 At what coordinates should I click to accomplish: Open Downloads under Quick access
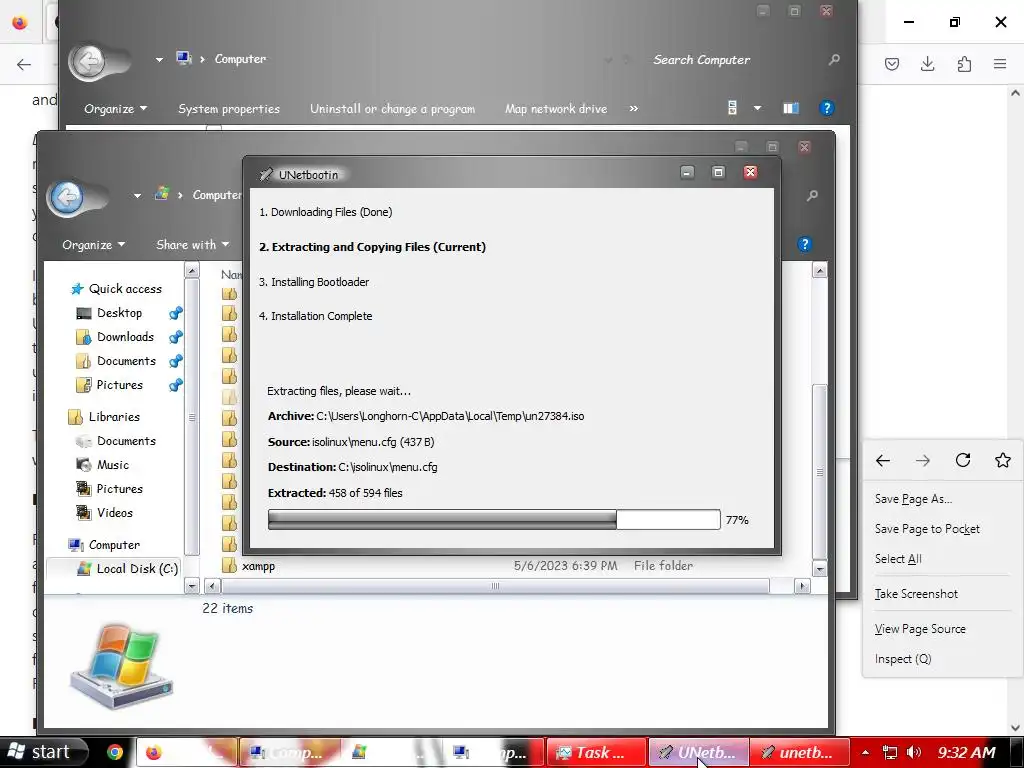tap(116, 337)
